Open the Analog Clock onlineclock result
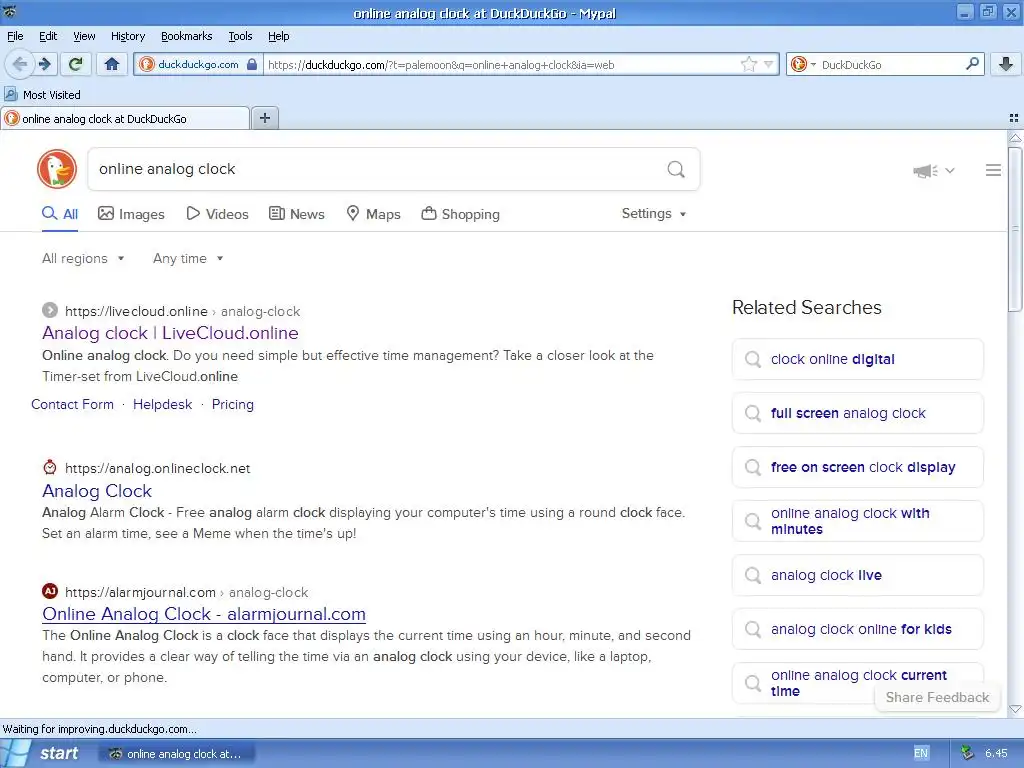The width and height of the screenshot is (1024, 768). [x=97, y=491]
